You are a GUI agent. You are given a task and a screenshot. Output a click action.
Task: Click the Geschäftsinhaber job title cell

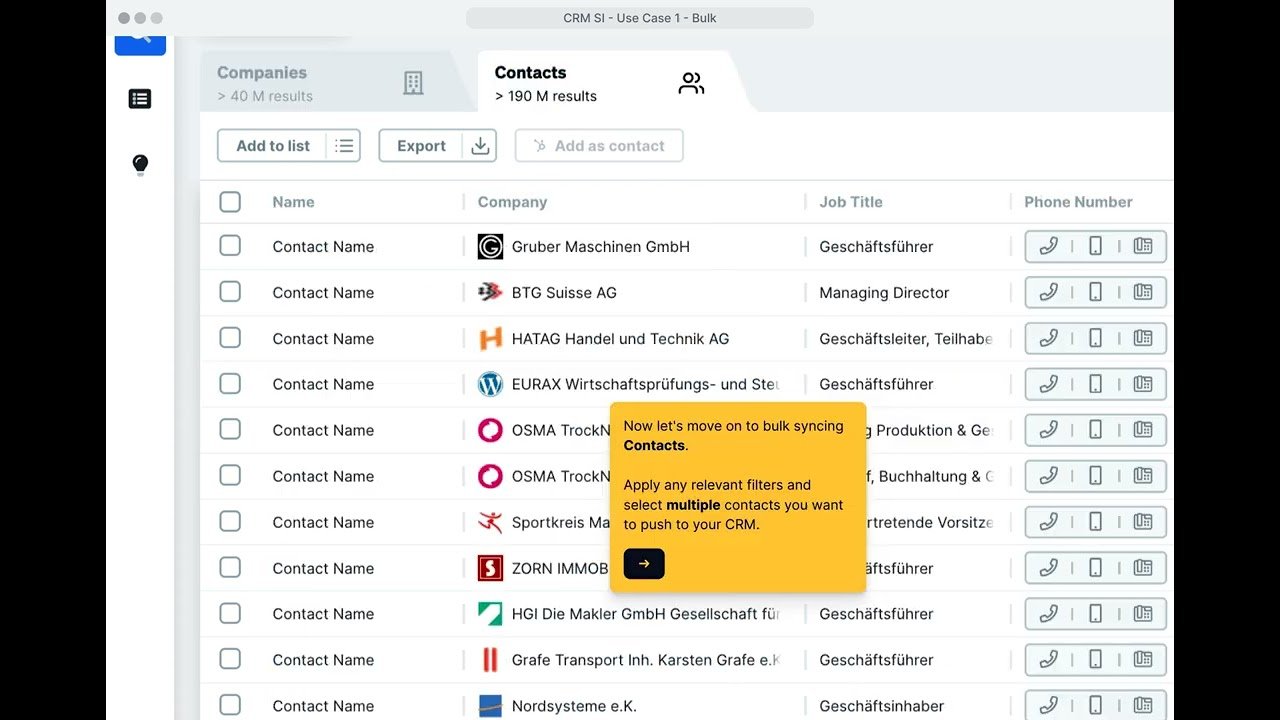tap(881, 706)
